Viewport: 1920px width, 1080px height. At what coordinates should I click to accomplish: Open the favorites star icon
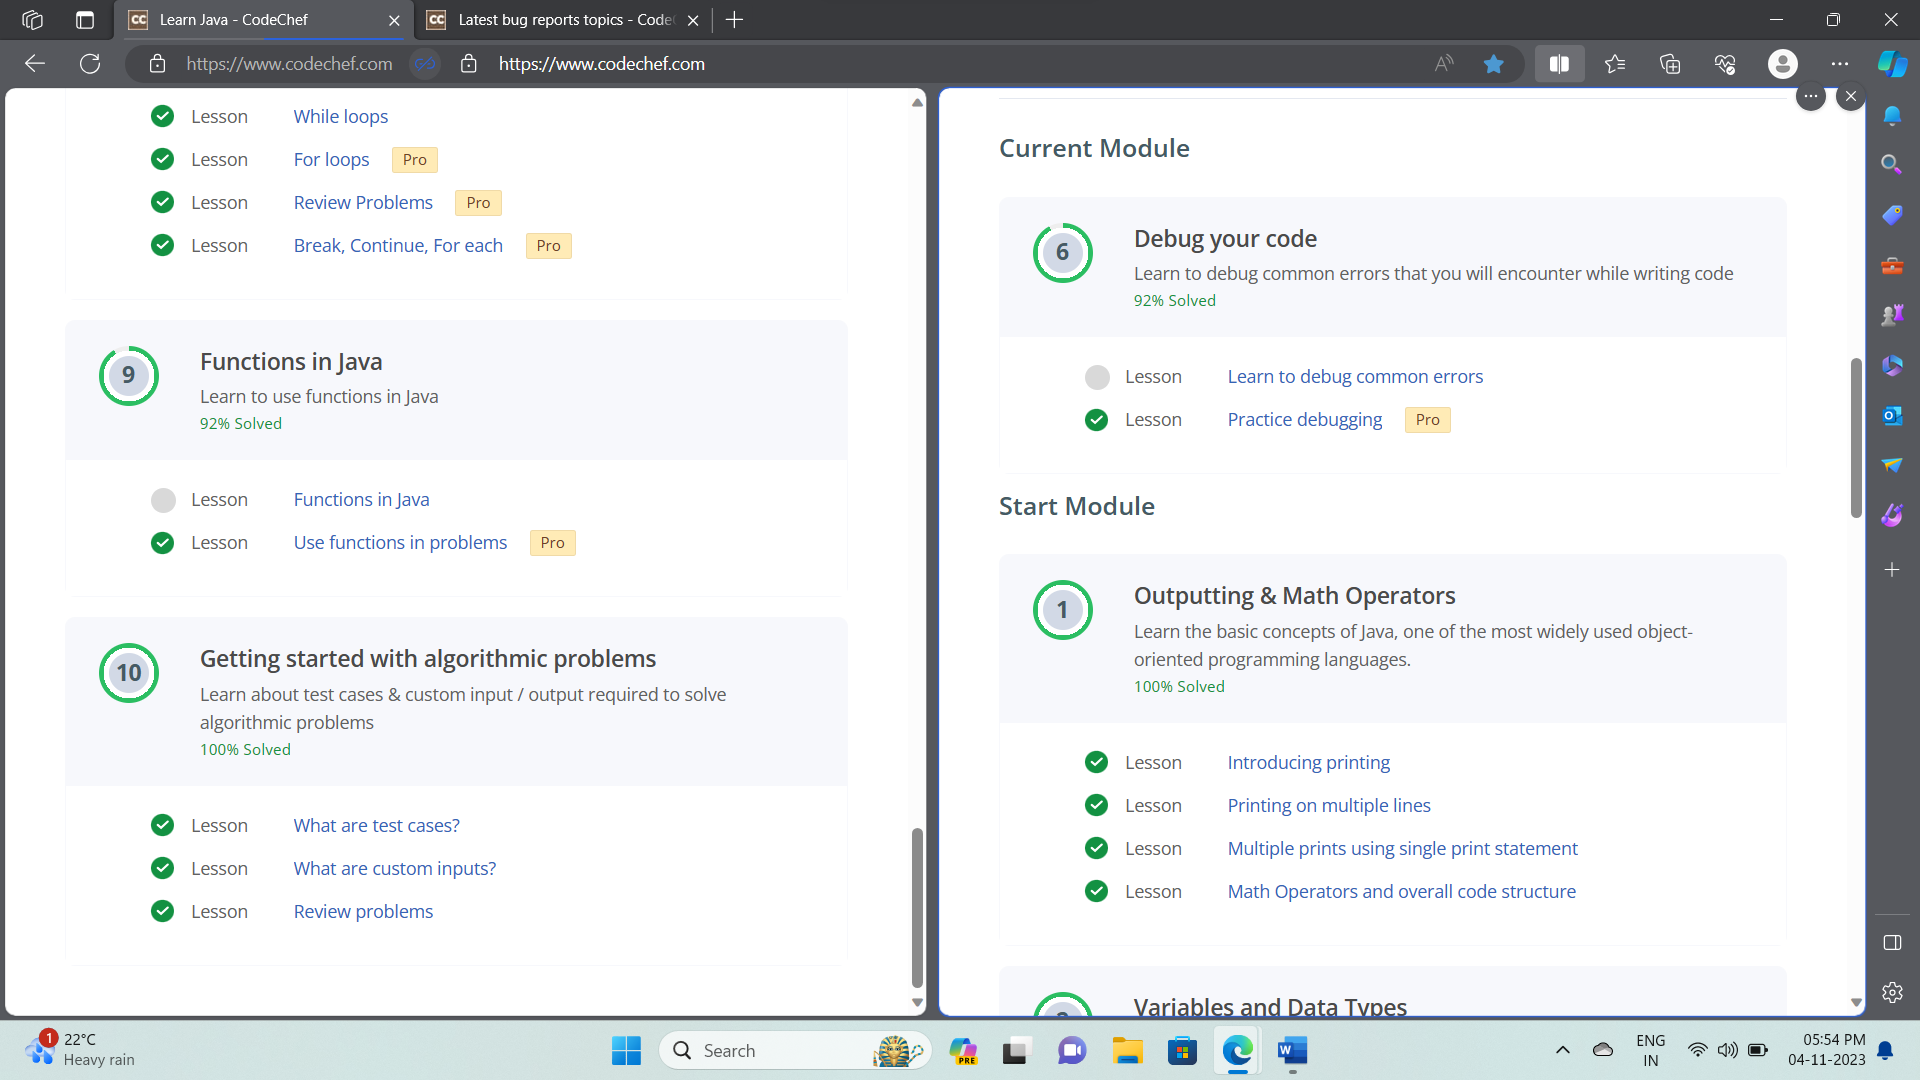pos(1614,64)
